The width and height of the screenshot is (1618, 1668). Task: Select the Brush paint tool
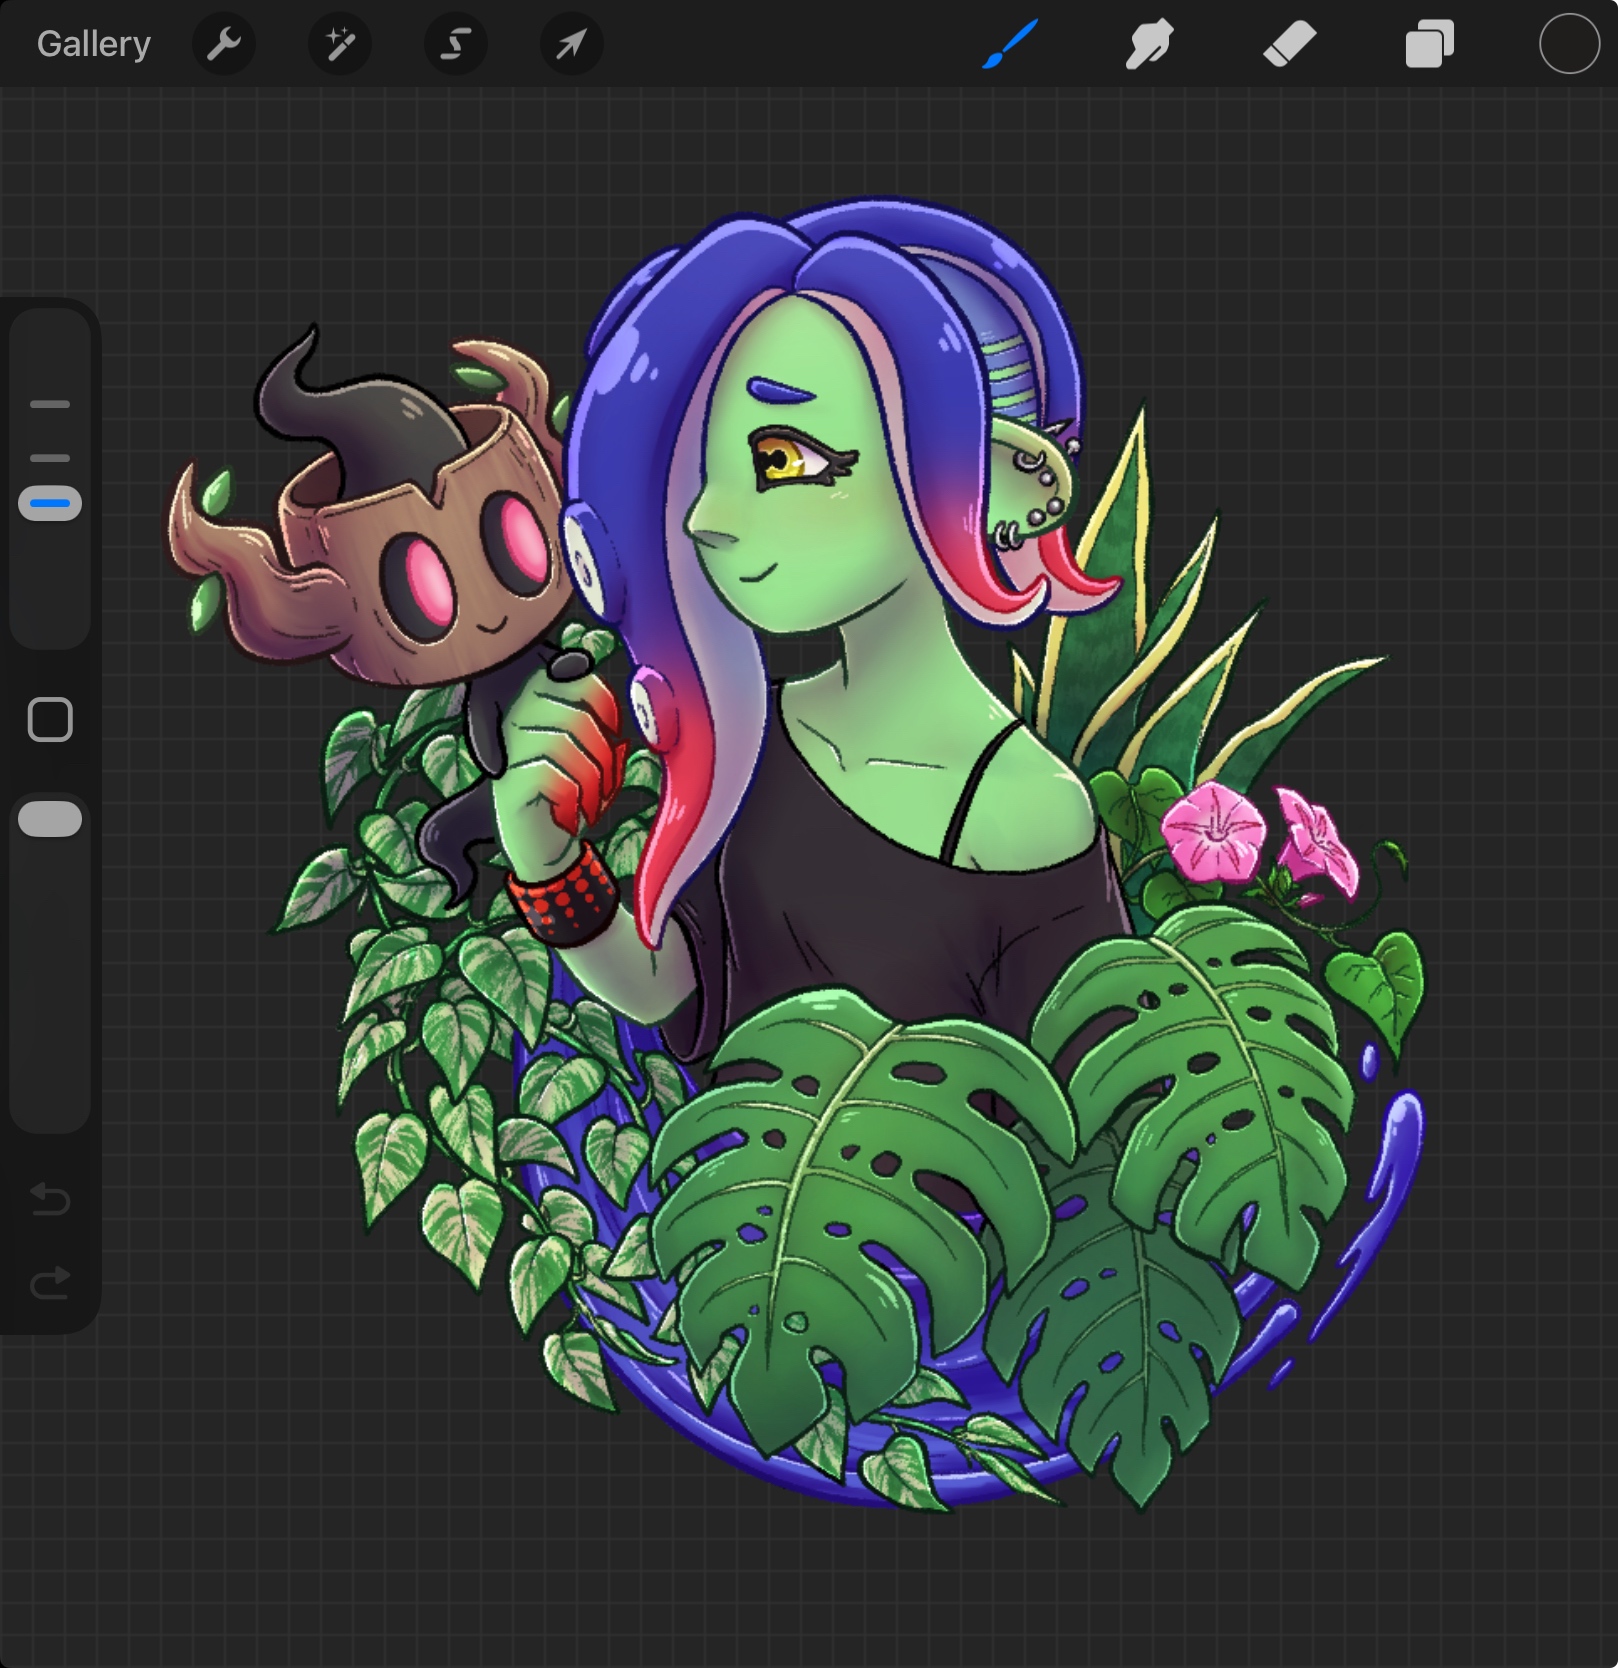[1010, 44]
